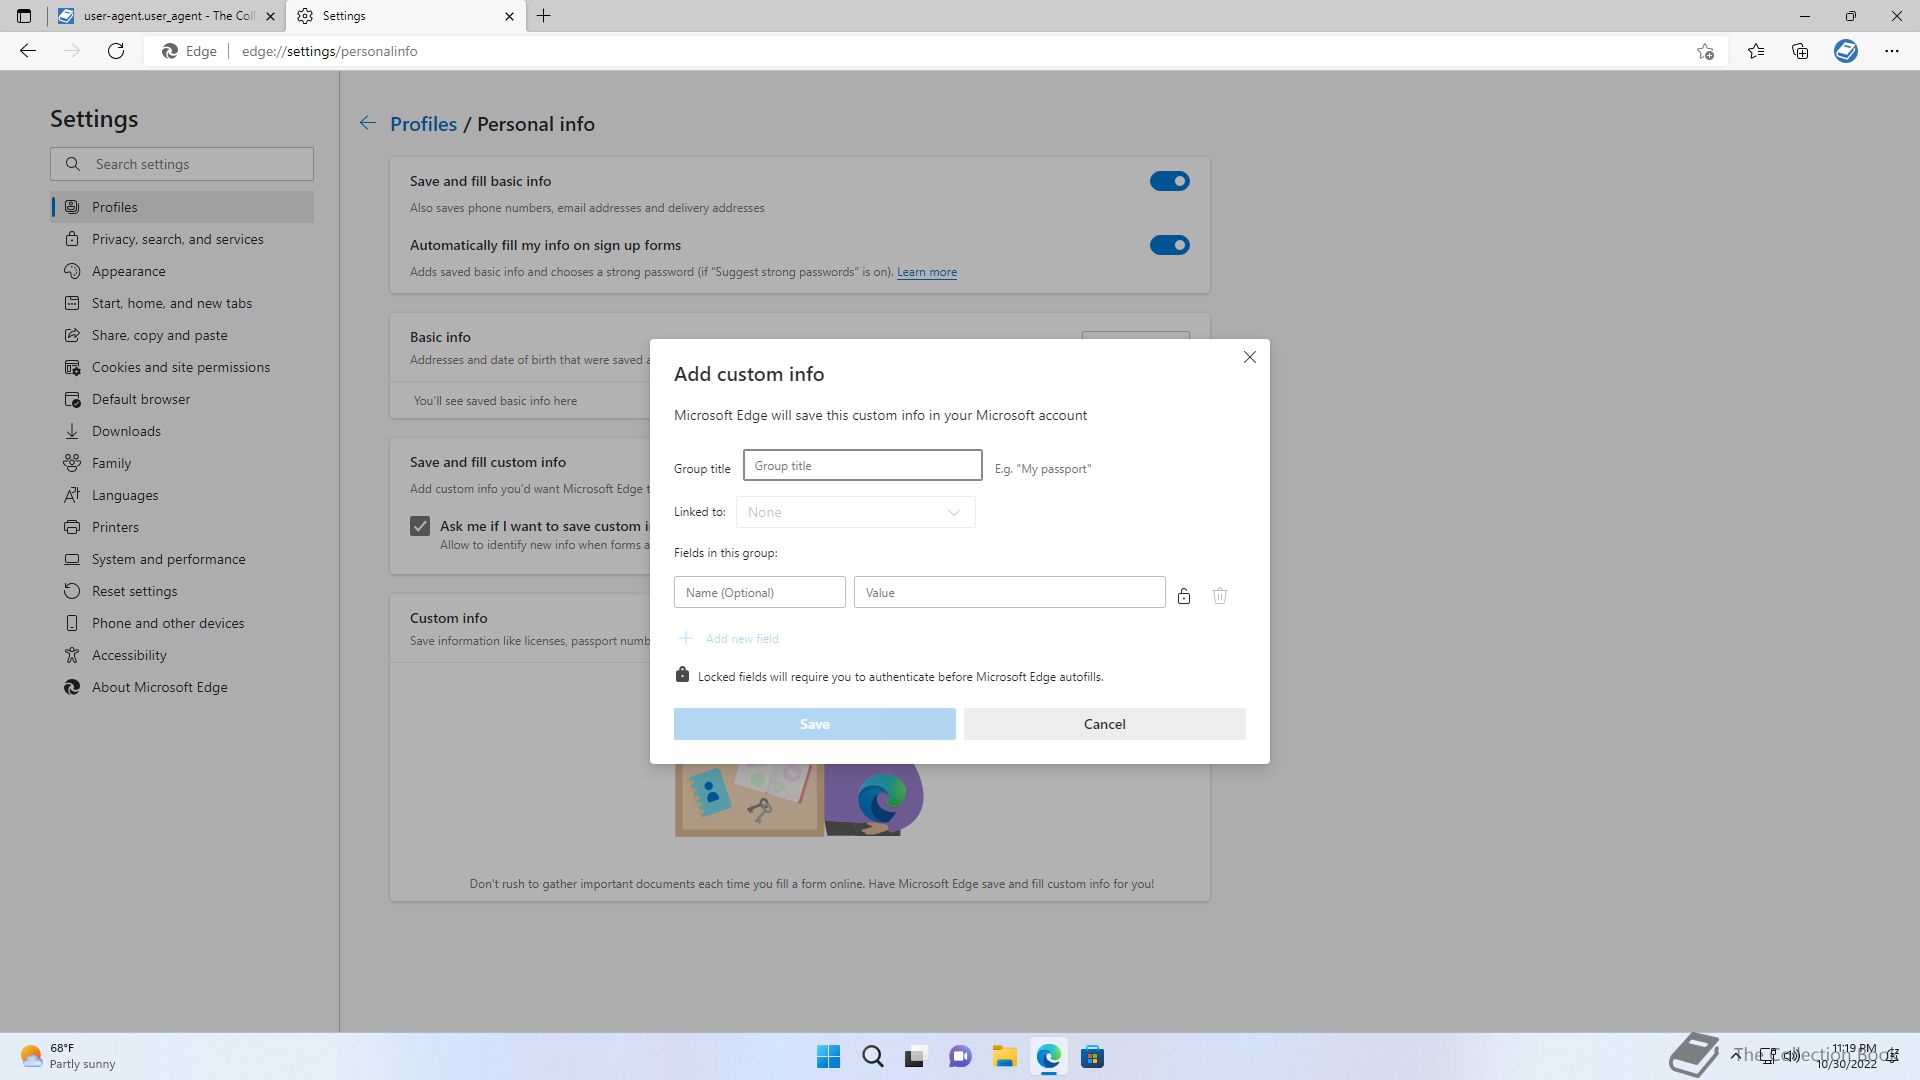Click the profile avatar icon

(x=1846, y=51)
